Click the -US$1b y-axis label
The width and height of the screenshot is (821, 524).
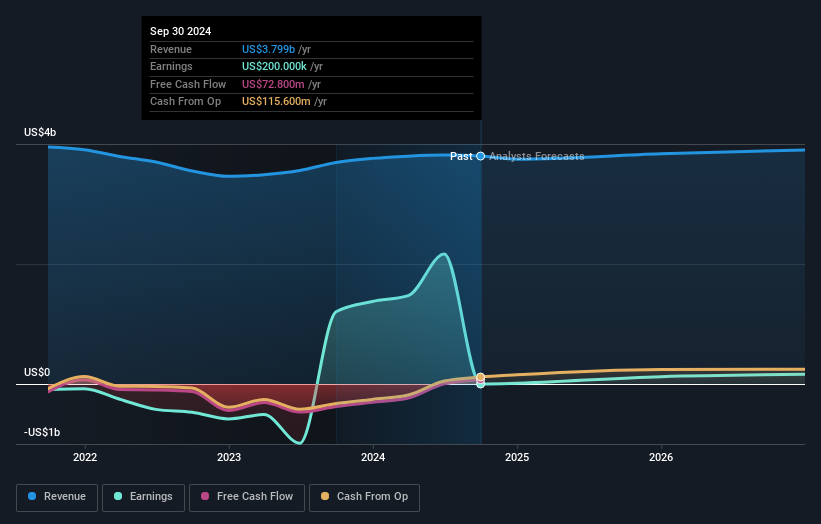pyautogui.click(x=42, y=432)
